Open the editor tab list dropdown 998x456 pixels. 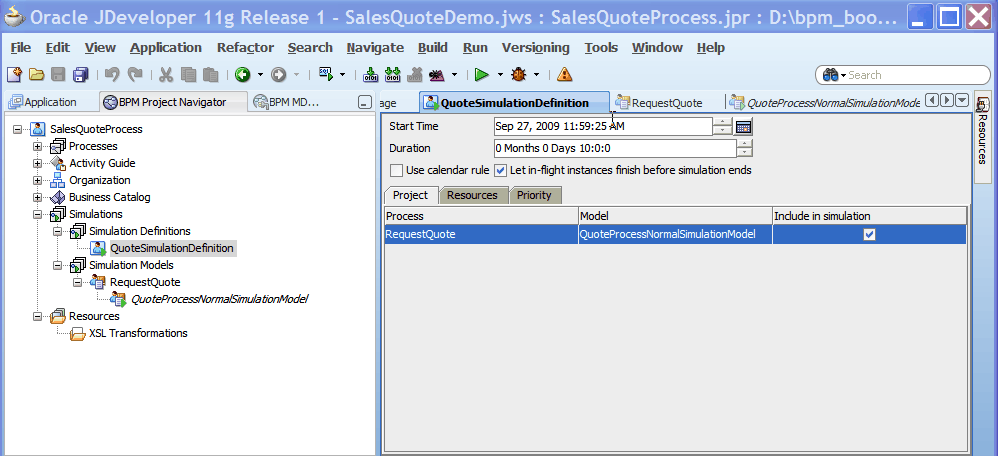tap(962, 101)
